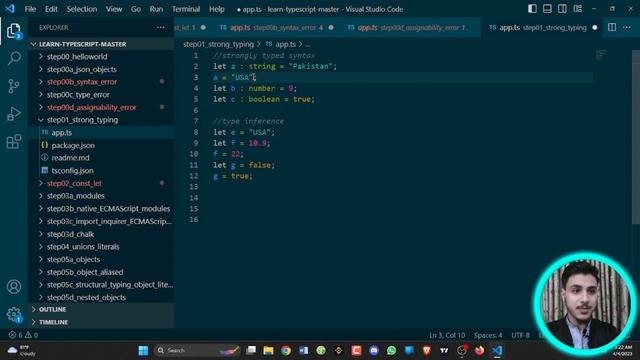Open the customize layout icon
Screen dimensions: 640x360
578,9
